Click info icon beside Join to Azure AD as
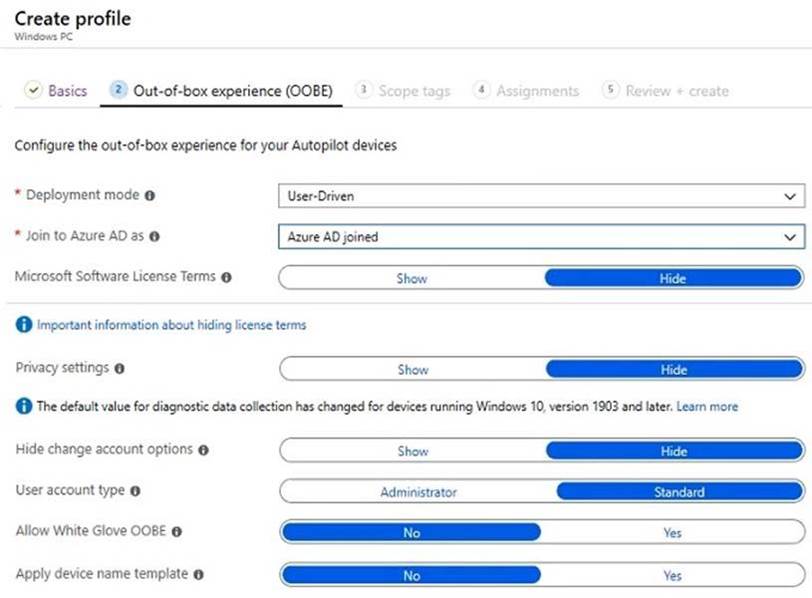 point(155,237)
